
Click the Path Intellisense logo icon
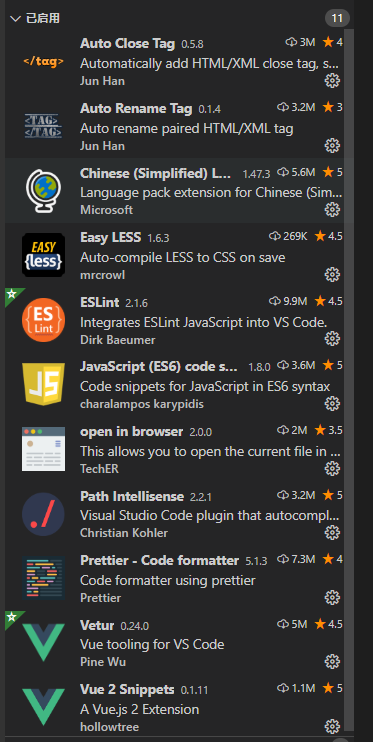(44, 513)
